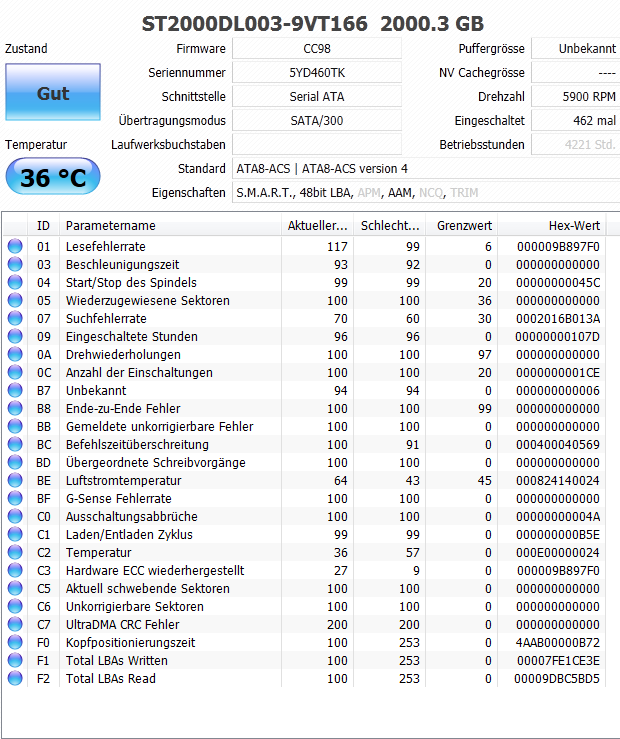Click status orb for Übergeordnete Schreibvorgänge
The height and width of the screenshot is (739, 620).
tap(15, 462)
